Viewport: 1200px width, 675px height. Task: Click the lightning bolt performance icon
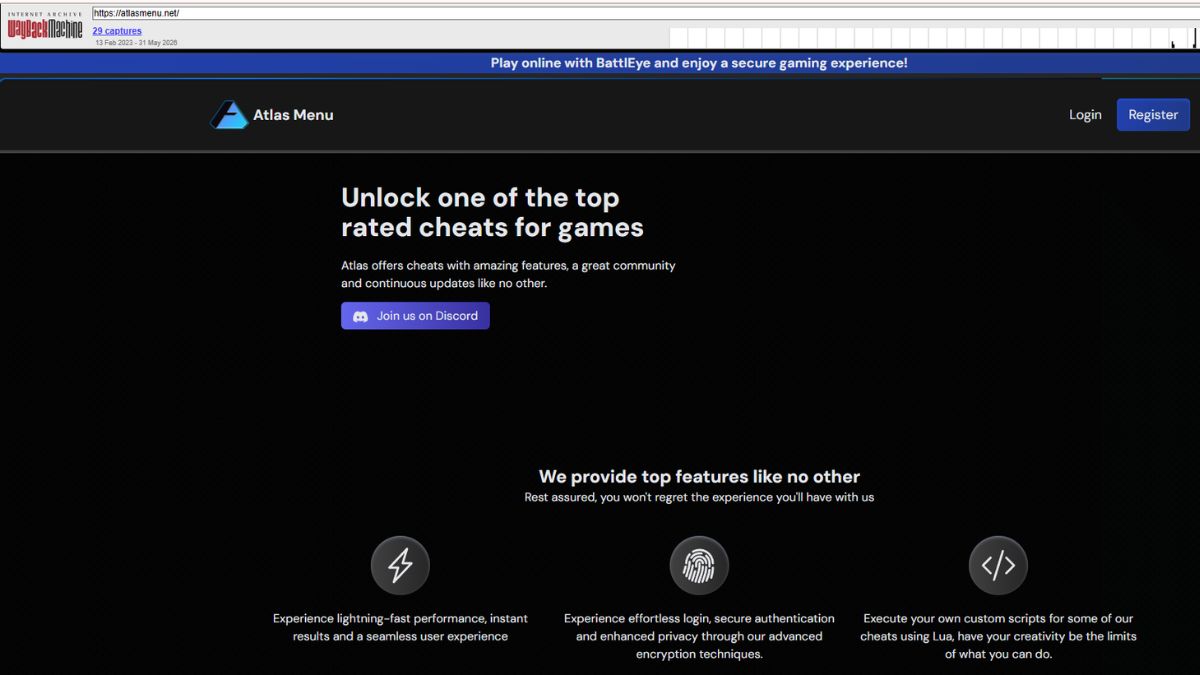[400, 566]
